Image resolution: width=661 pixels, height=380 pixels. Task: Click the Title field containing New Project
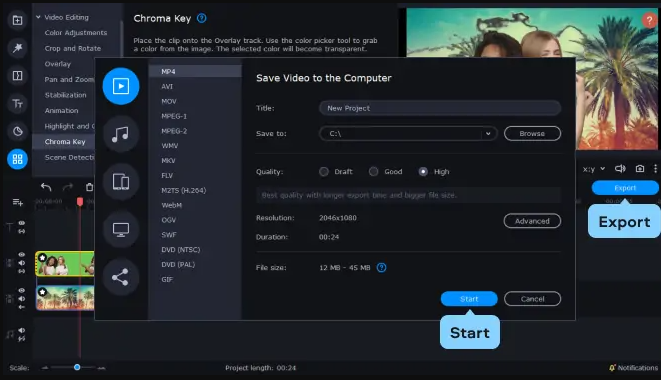coord(440,108)
